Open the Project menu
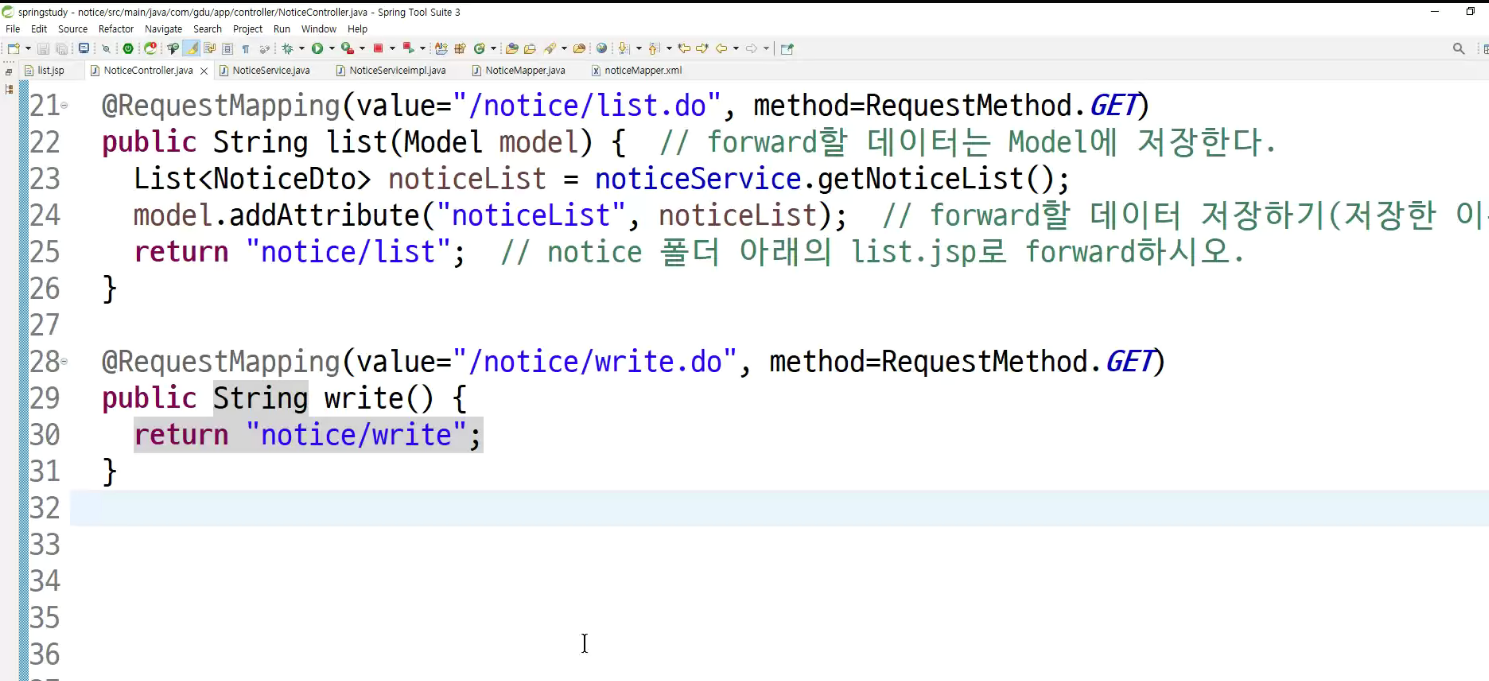This screenshot has width=1489, height=681. pyautogui.click(x=248, y=29)
